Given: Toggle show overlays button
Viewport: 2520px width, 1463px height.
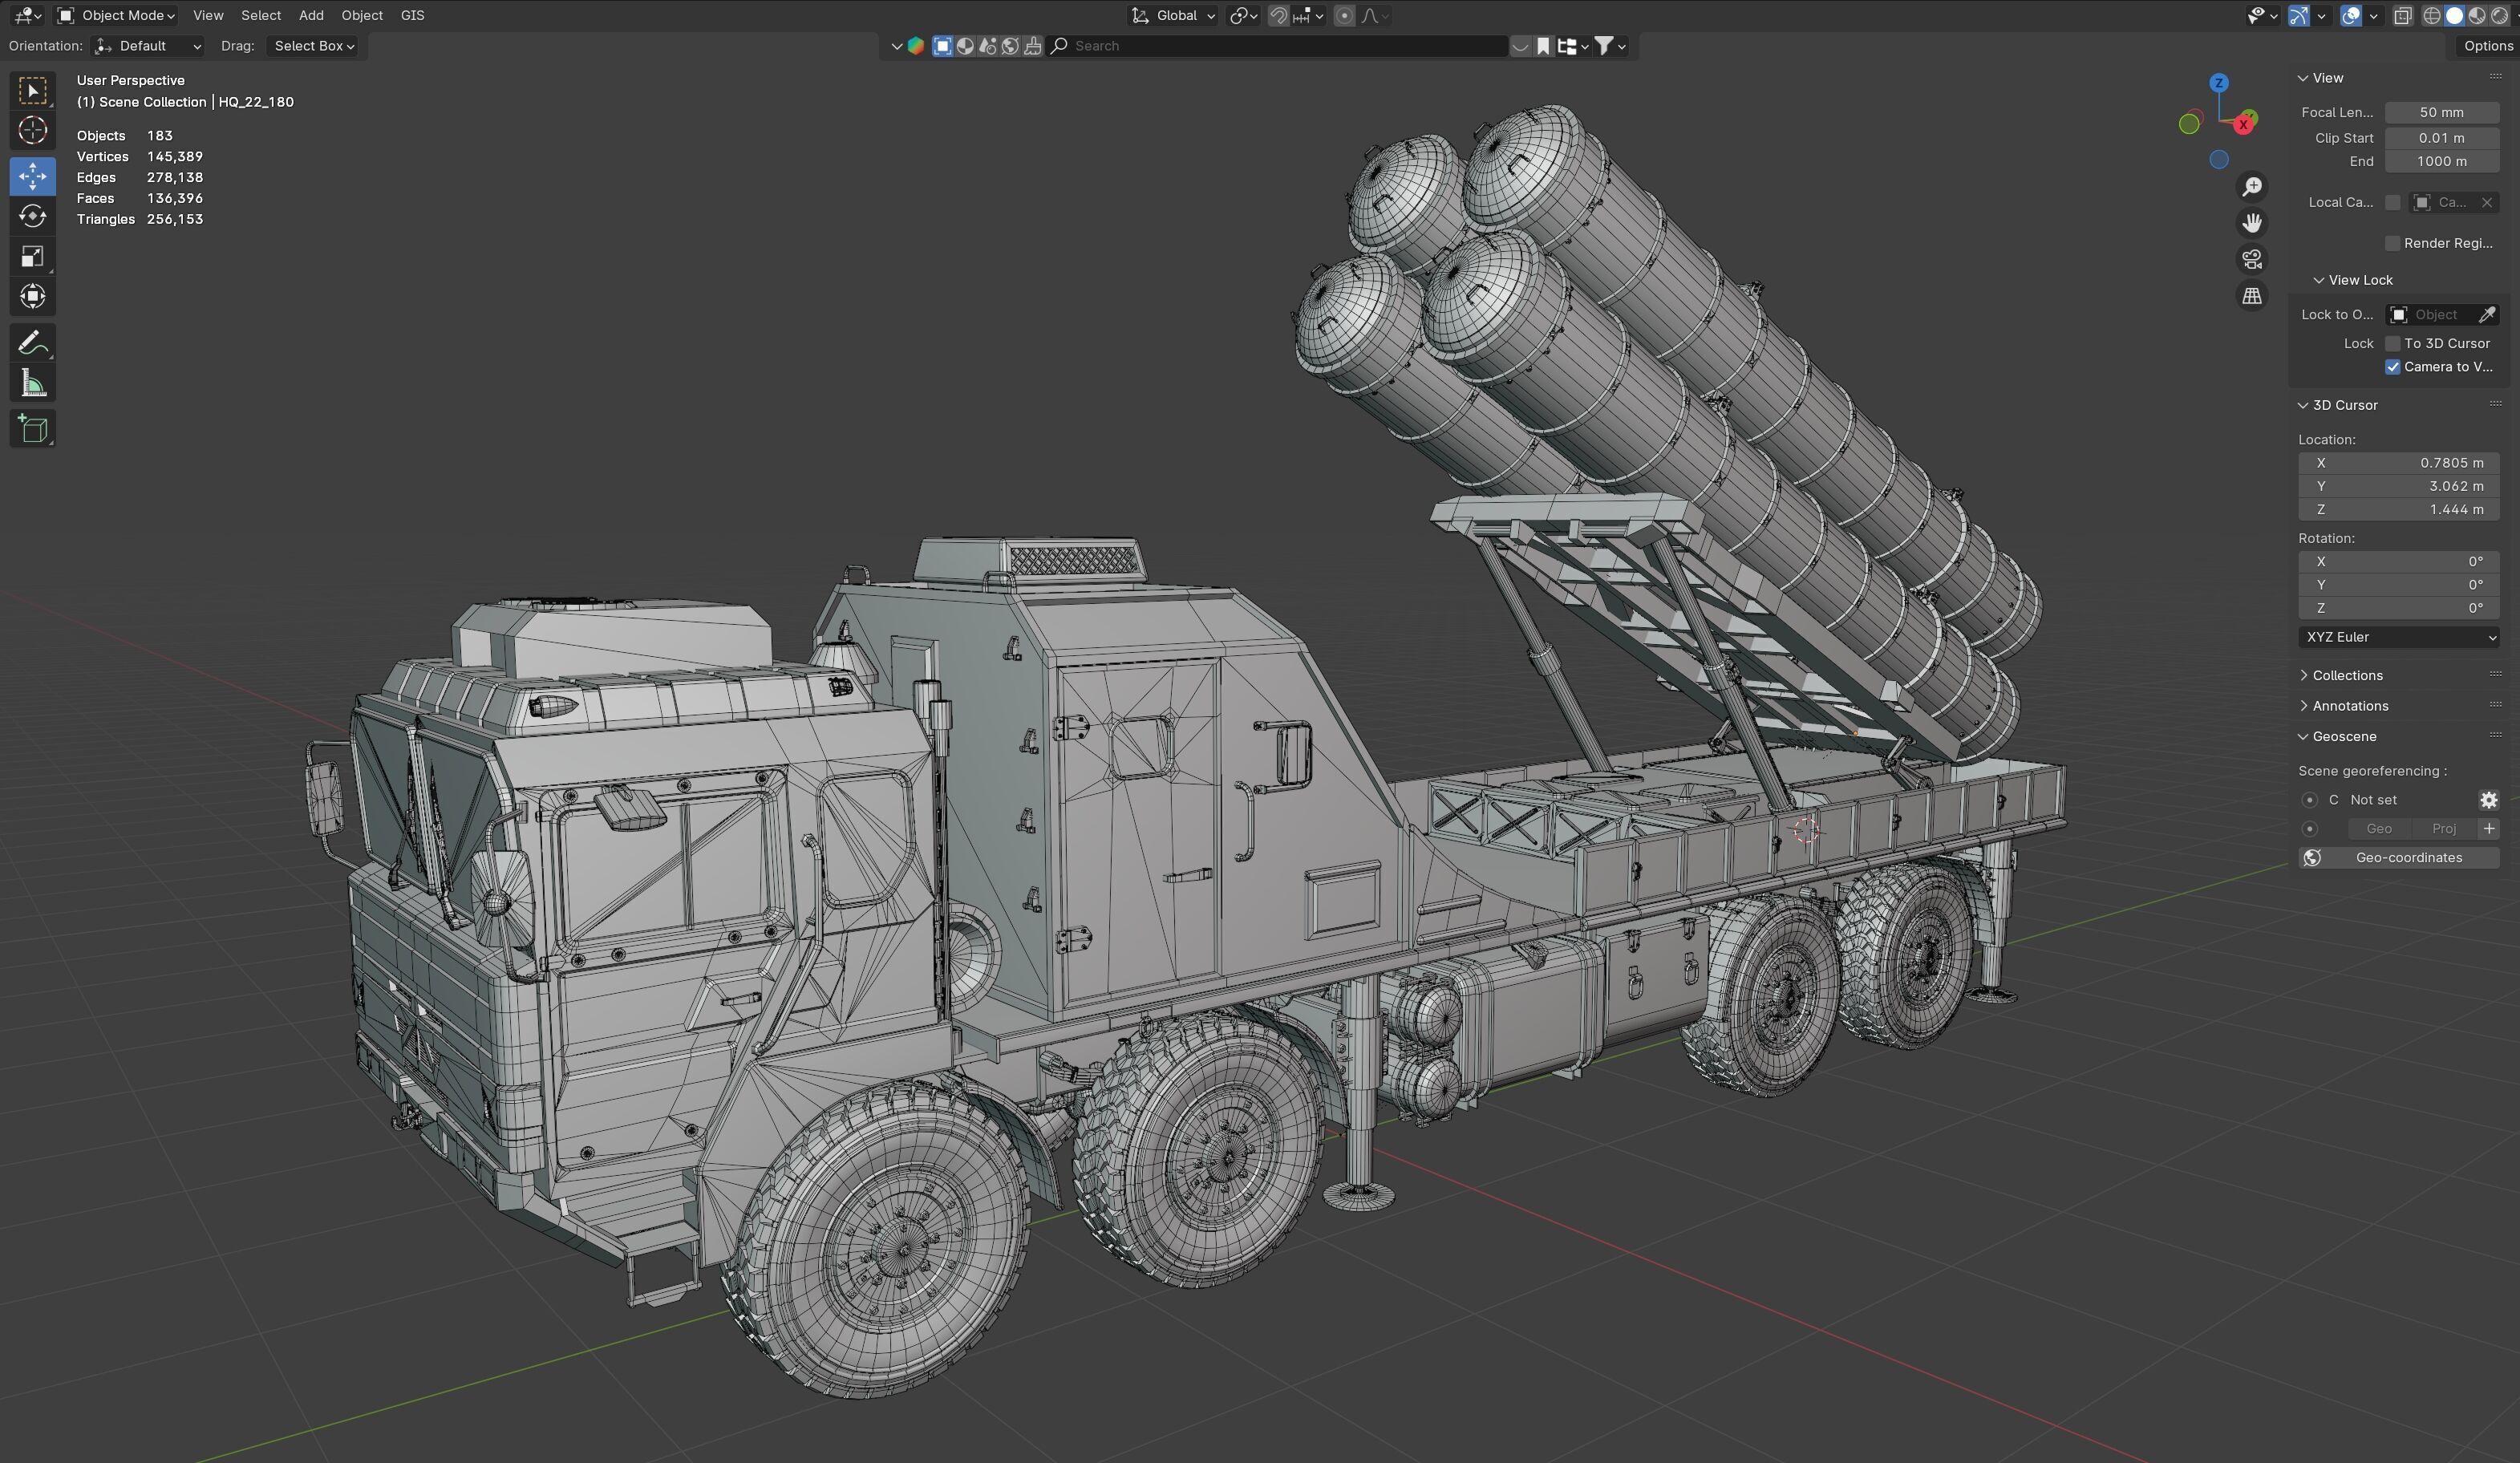Looking at the screenshot, I should (x=2351, y=15).
